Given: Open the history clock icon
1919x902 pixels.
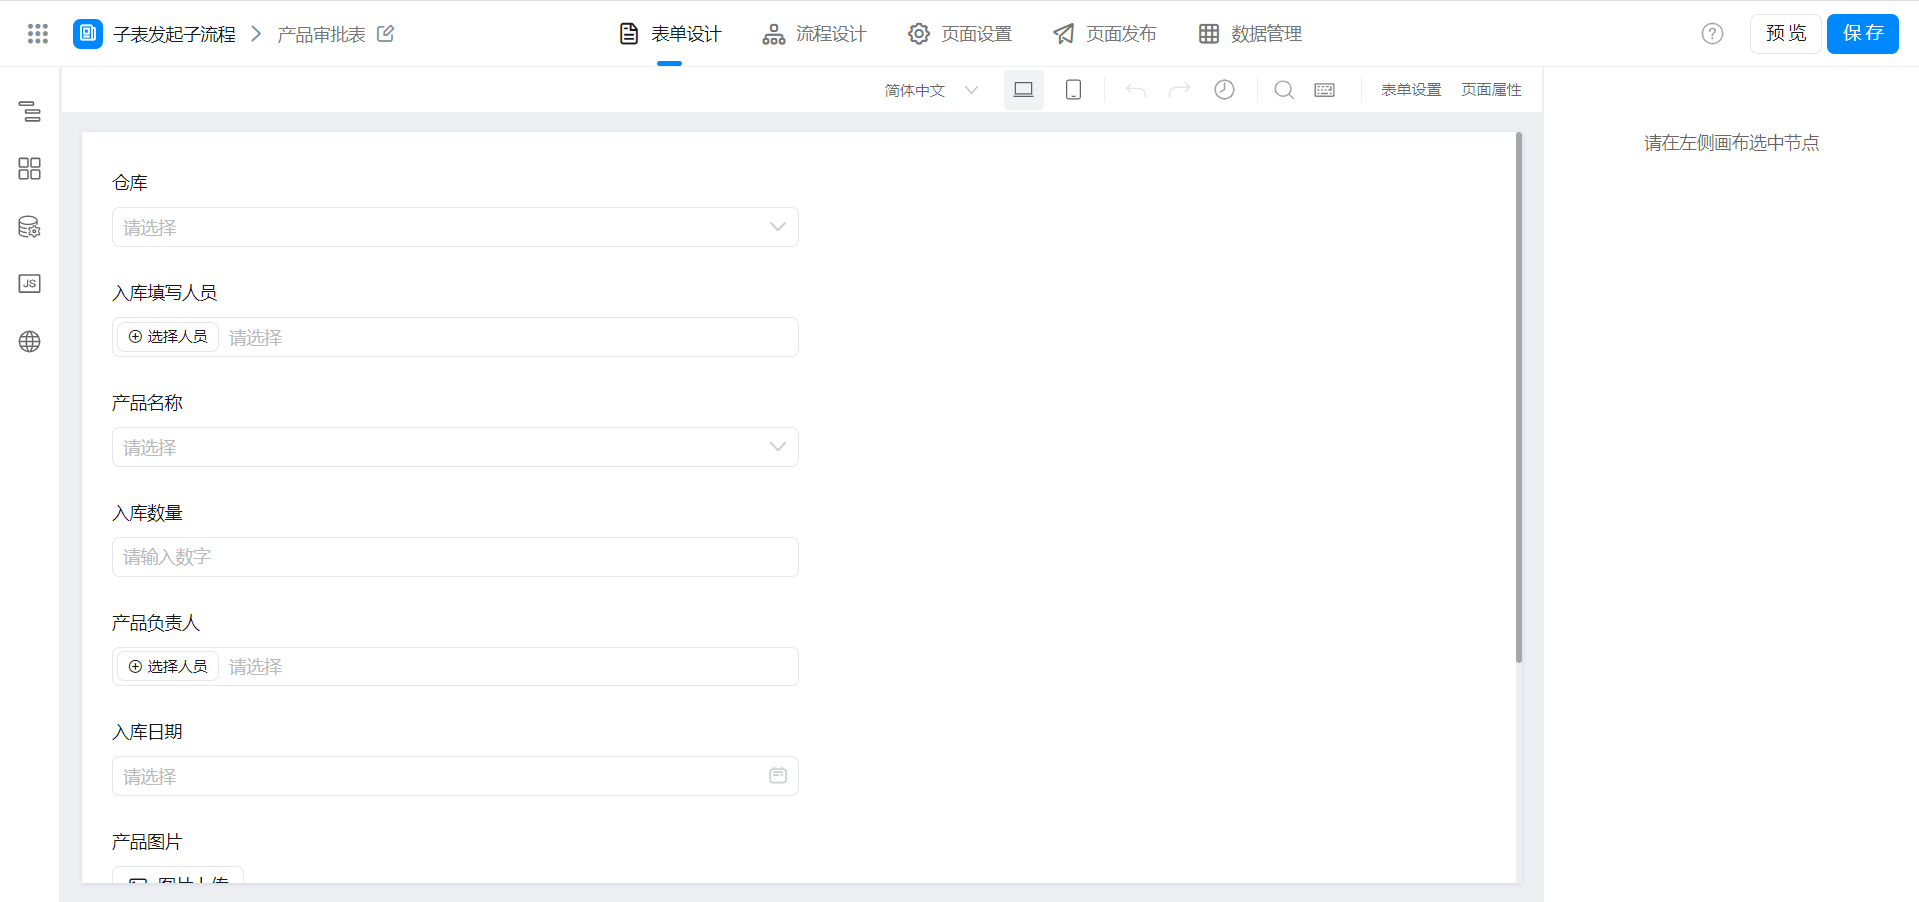Looking at the screenshot, I should pos(1224,90).
